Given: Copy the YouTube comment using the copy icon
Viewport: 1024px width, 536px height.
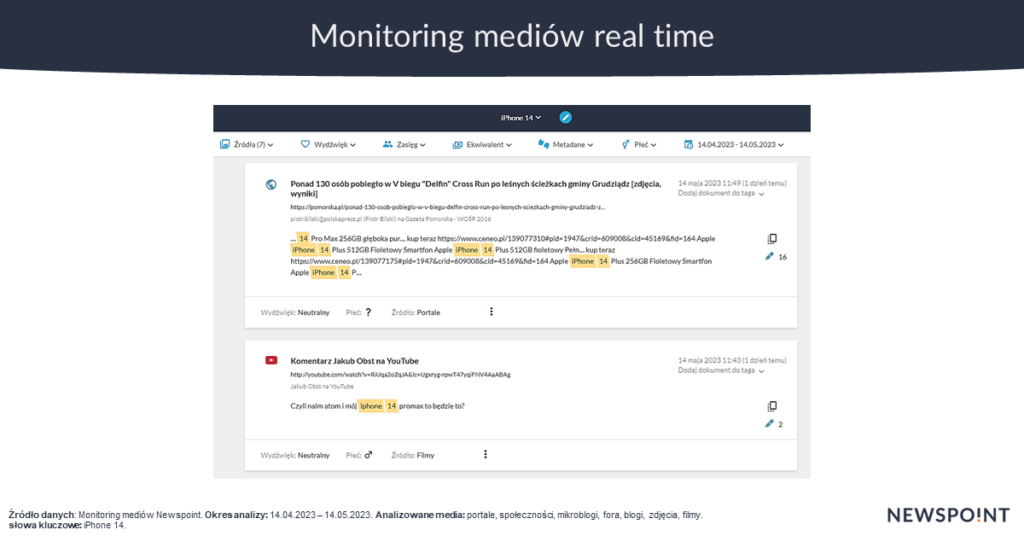Looking at the screenshot, I should coord(772,406).
